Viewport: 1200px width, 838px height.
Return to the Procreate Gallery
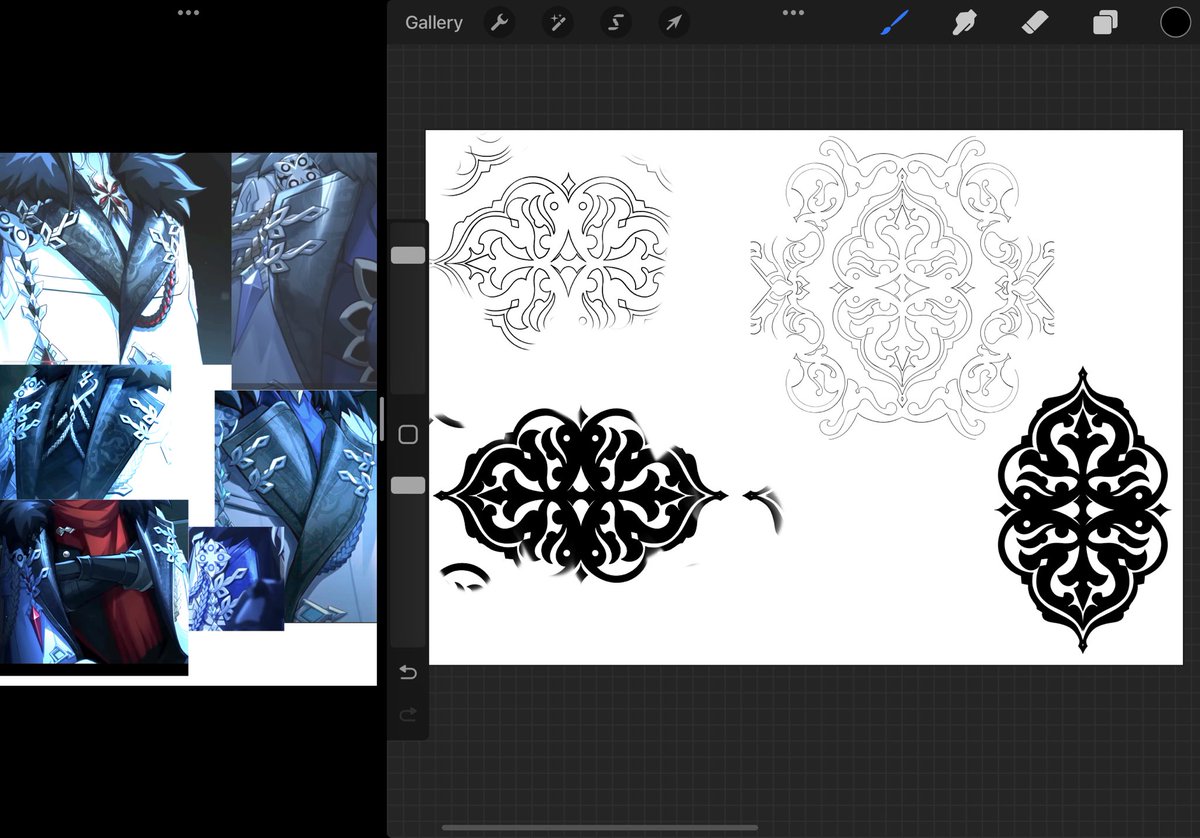pos(433,22)
